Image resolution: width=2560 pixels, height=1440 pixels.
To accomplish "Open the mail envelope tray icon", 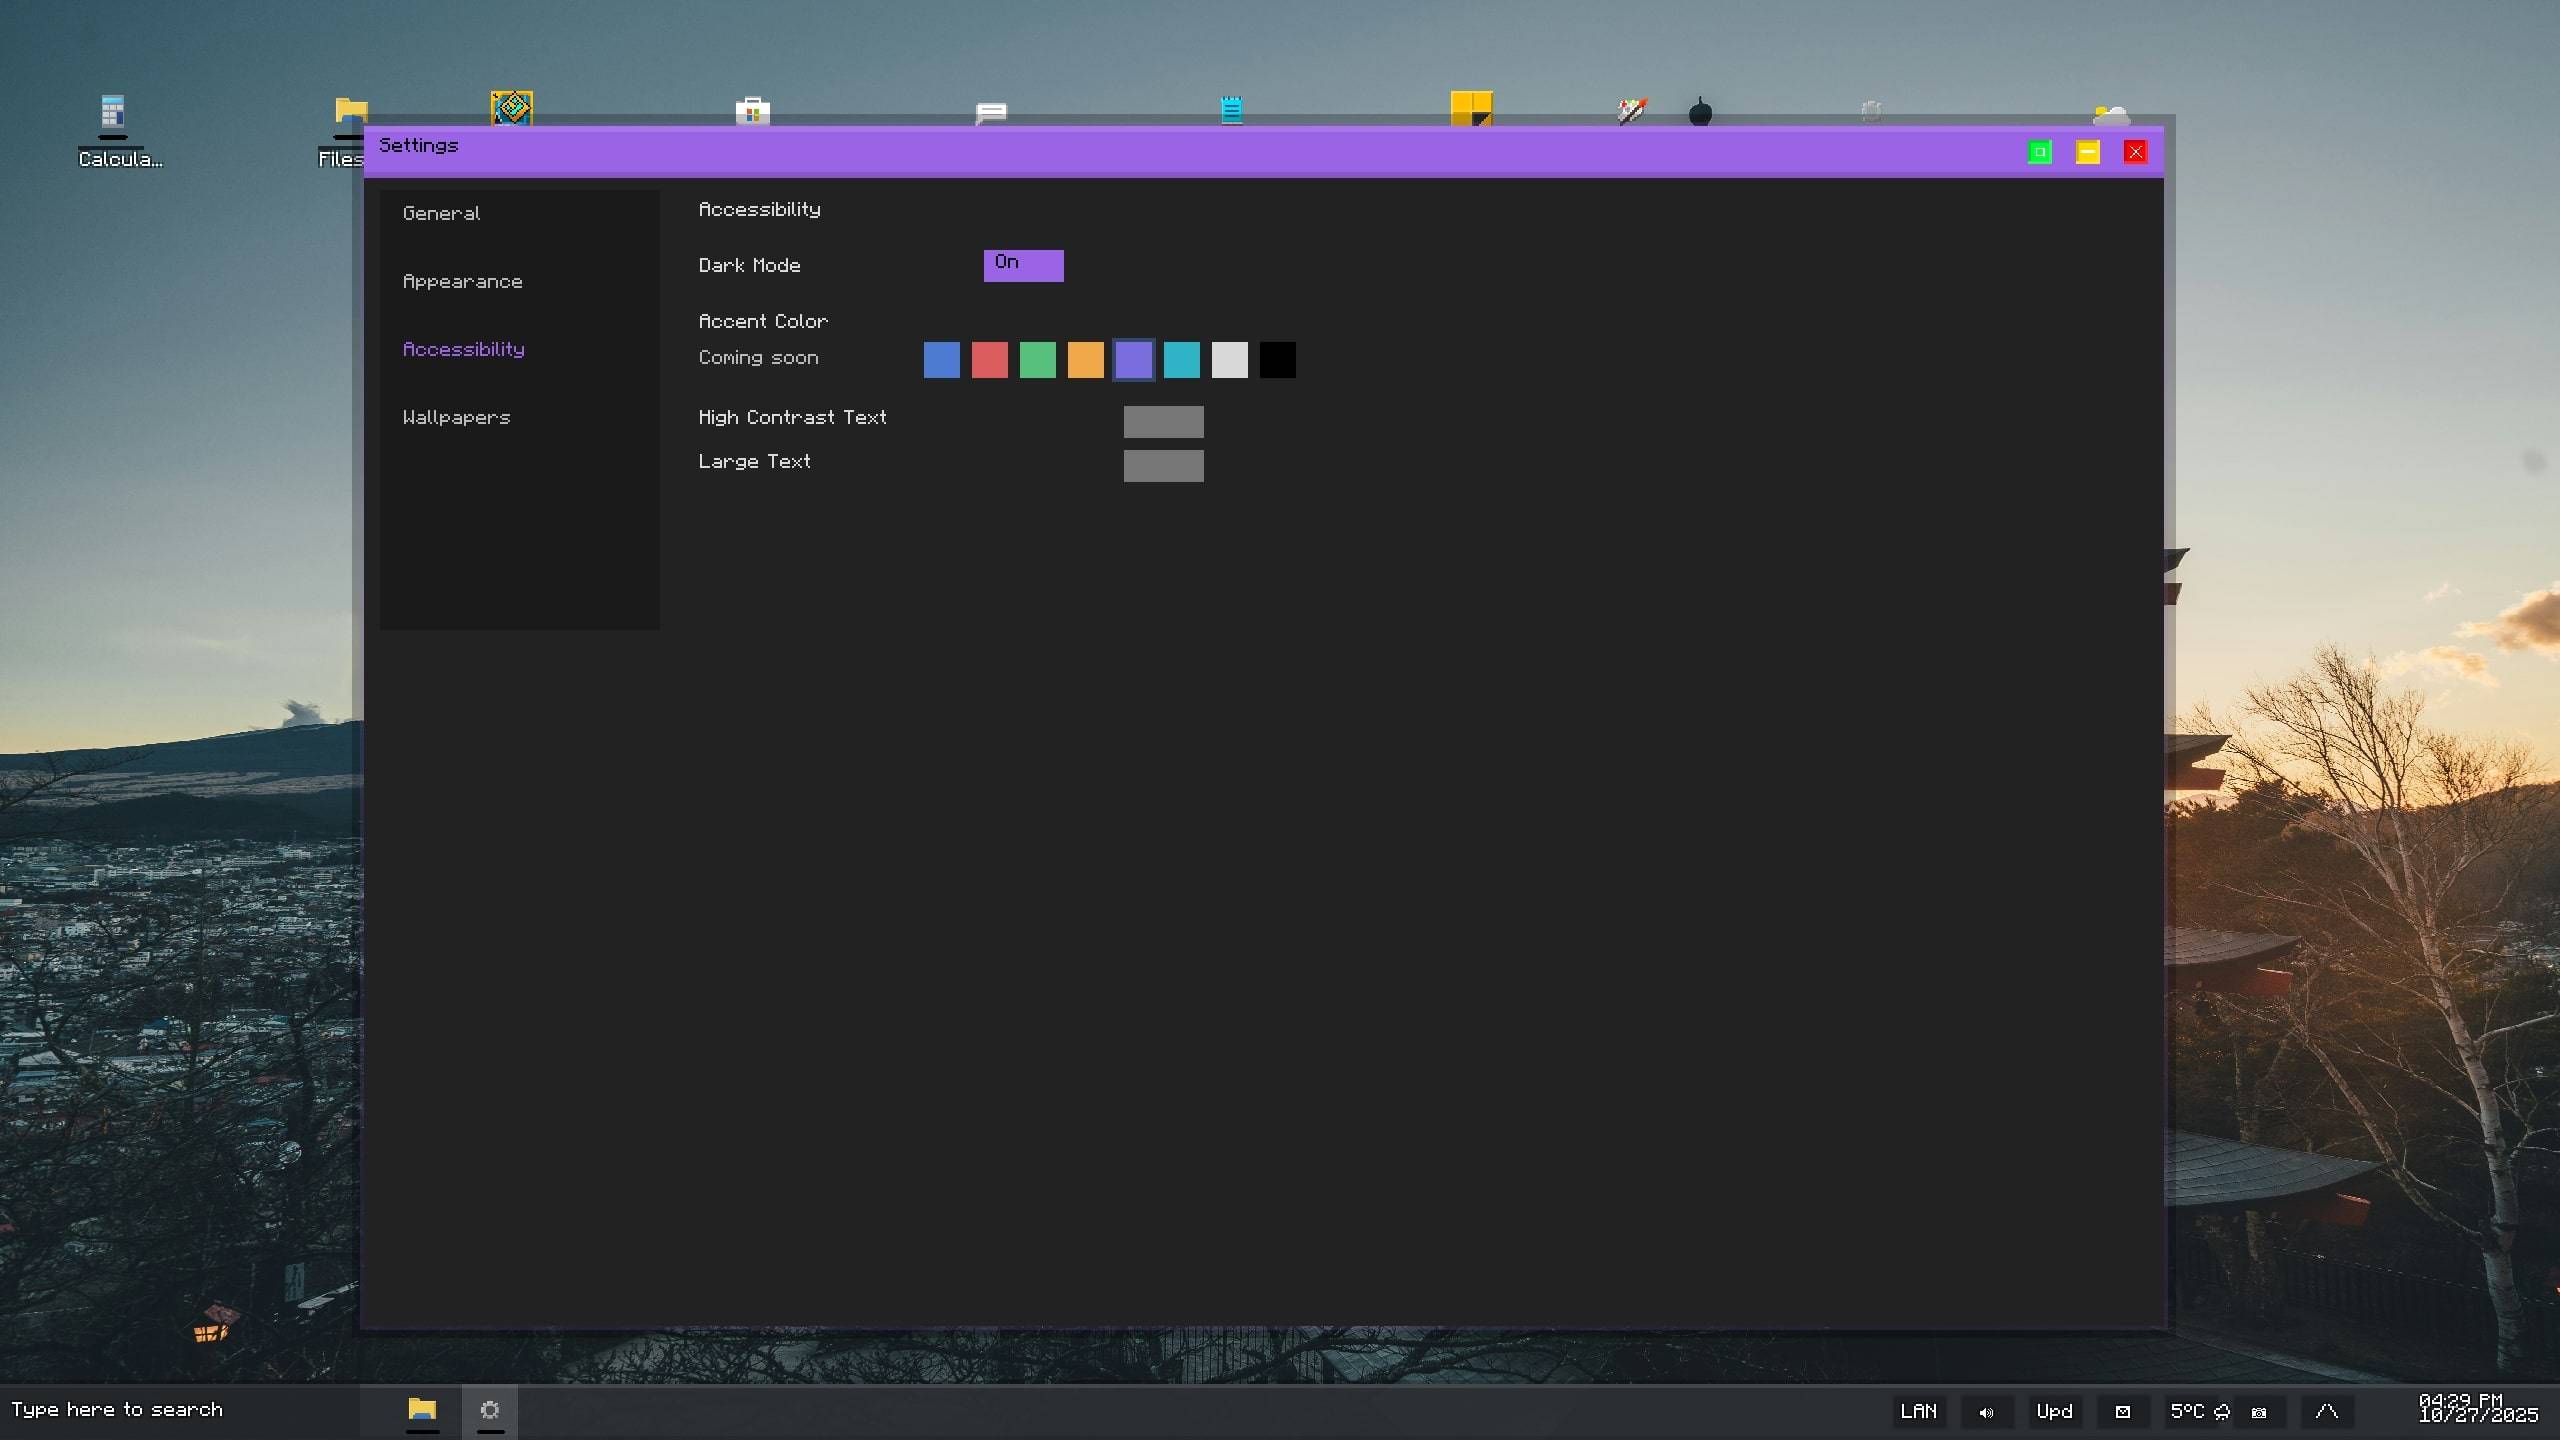I will pos(2122,1411).
